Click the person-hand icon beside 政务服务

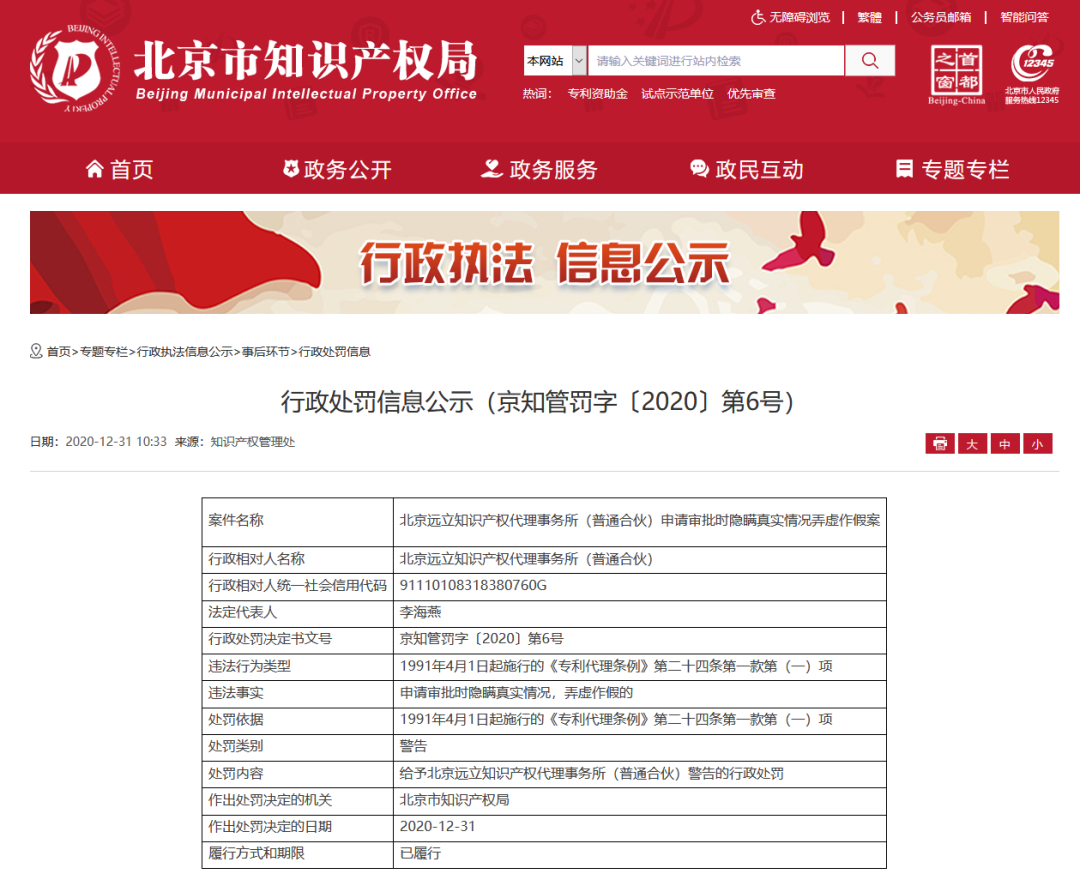tap(491, 169)
